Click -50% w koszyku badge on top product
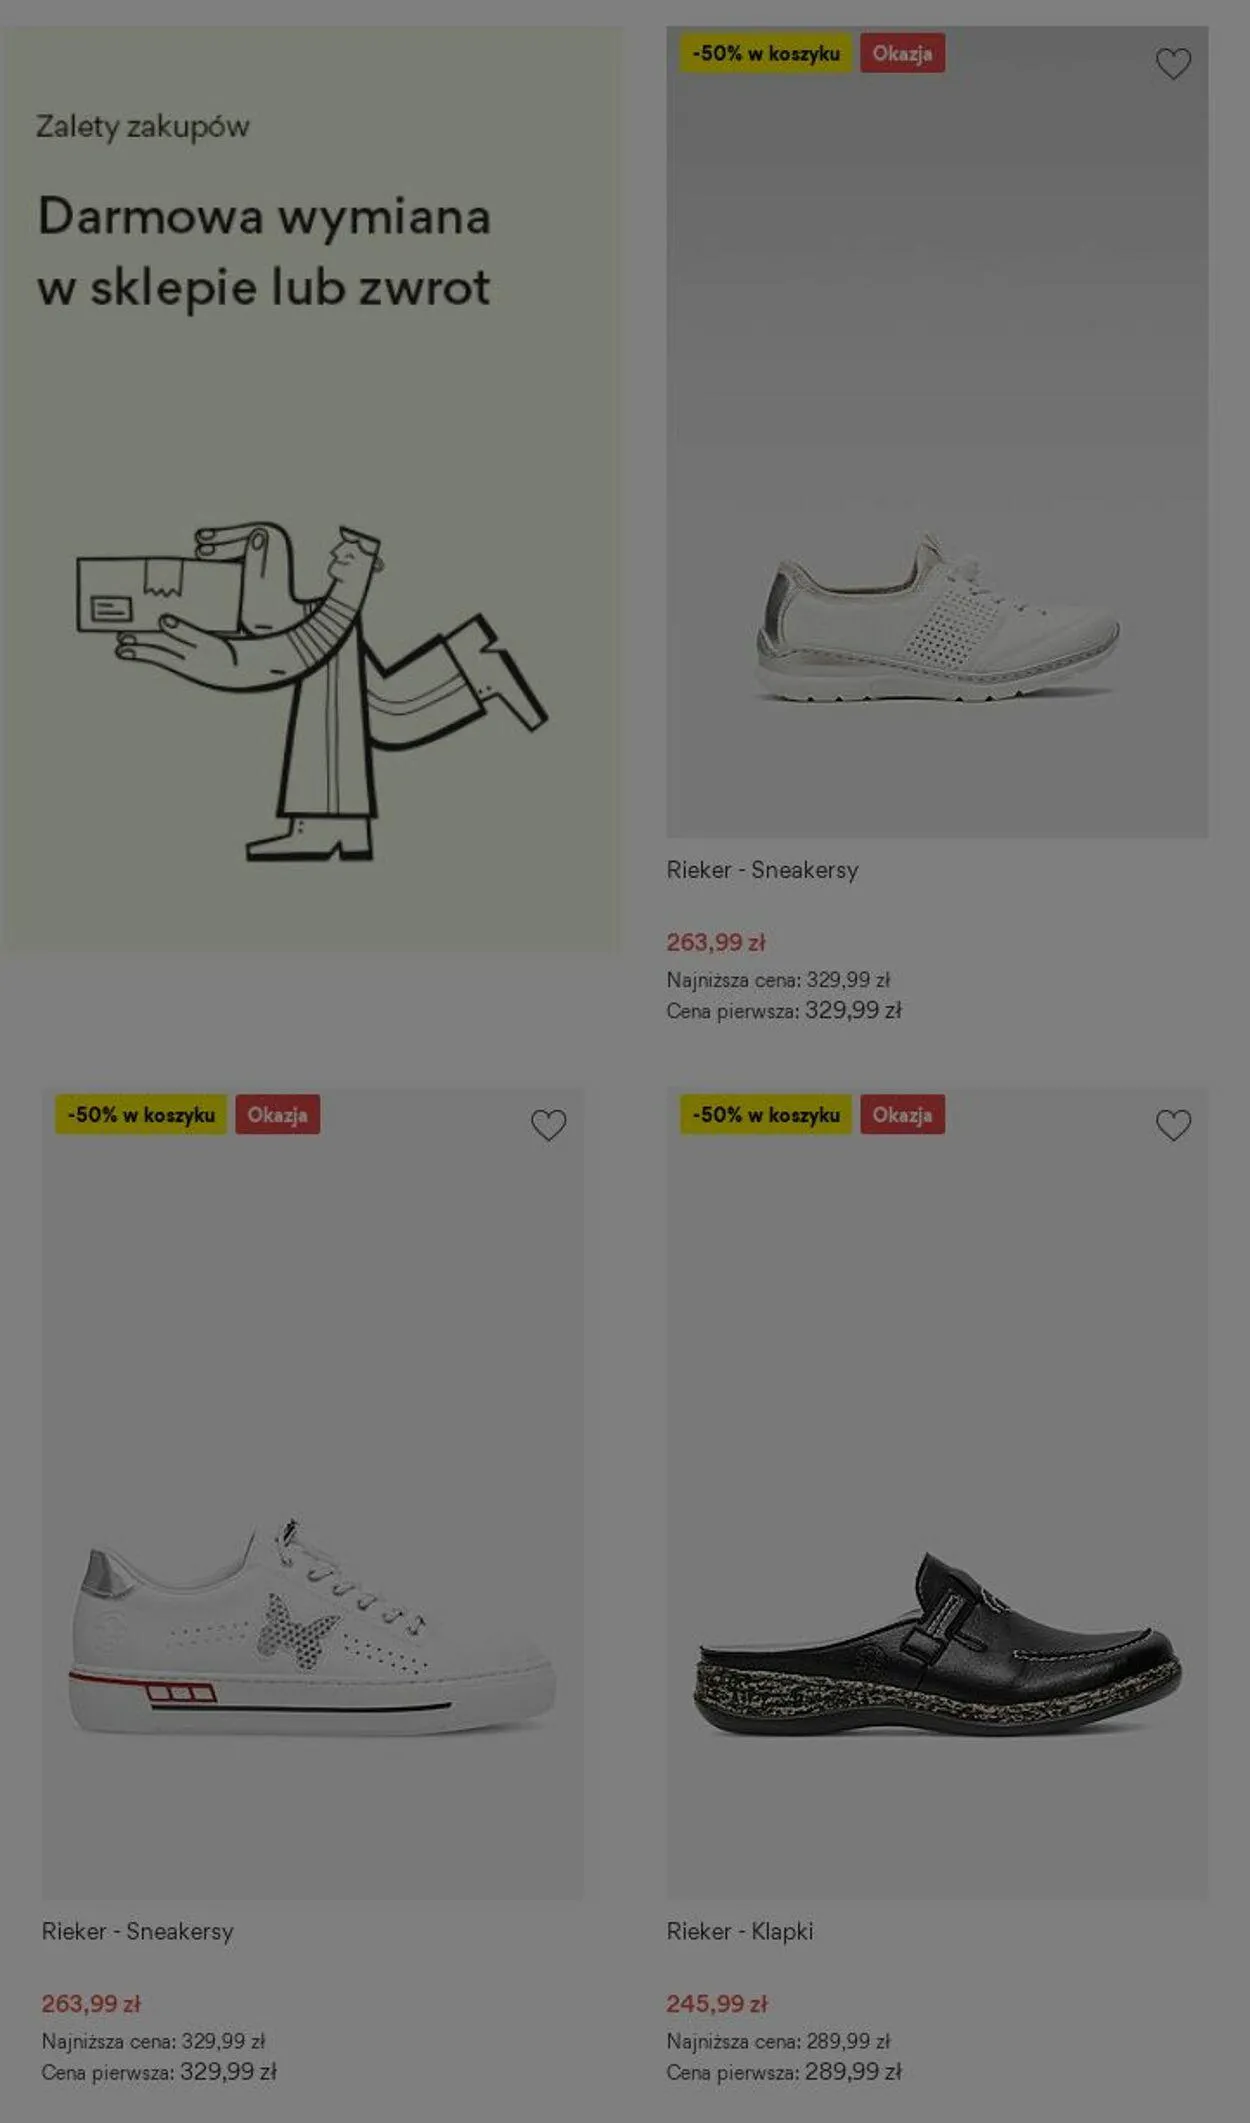 [766, 54]
